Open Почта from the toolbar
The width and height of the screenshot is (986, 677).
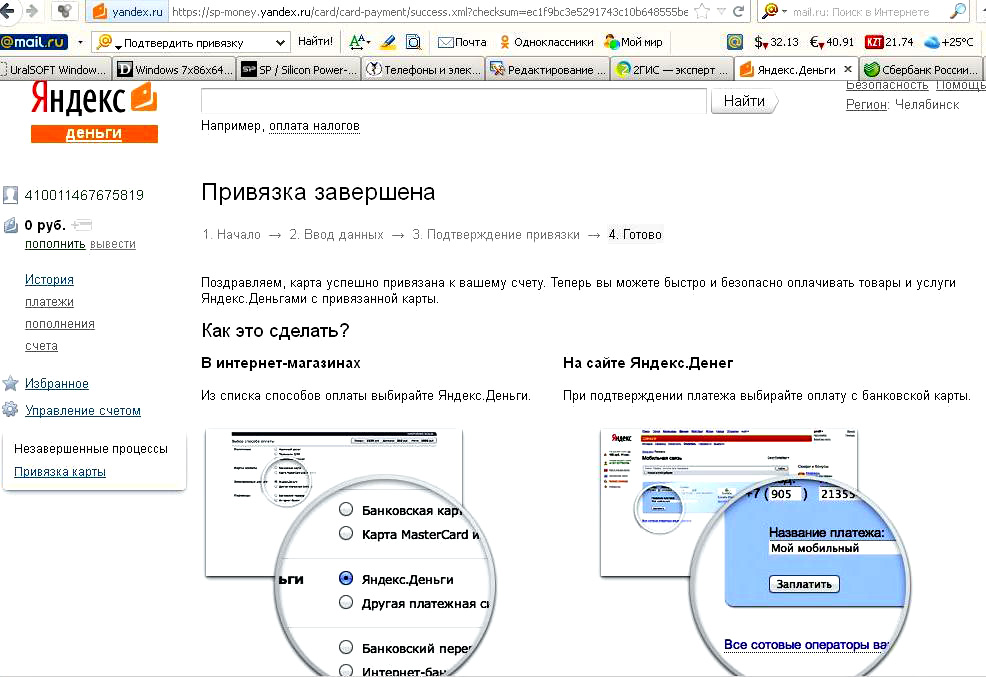tap(462, 42)
